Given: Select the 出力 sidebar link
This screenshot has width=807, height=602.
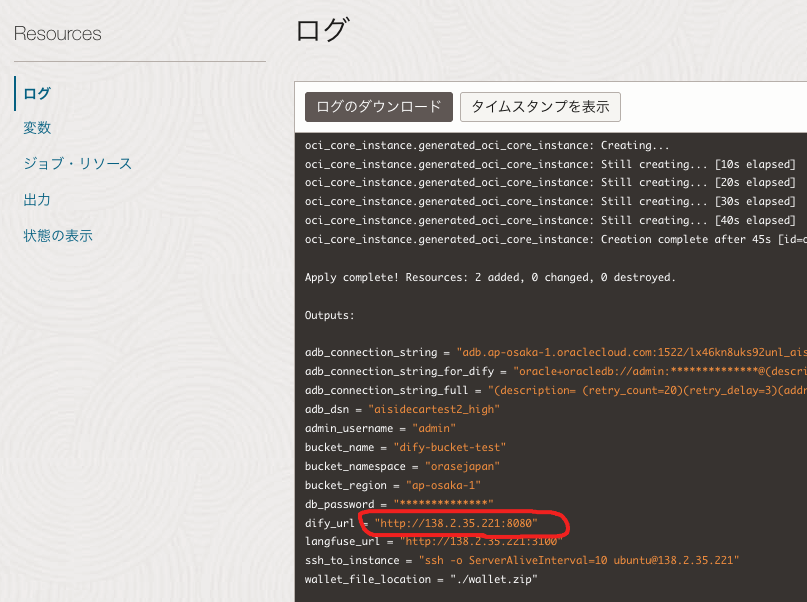Looking at the screenshot, I should 37,200.
